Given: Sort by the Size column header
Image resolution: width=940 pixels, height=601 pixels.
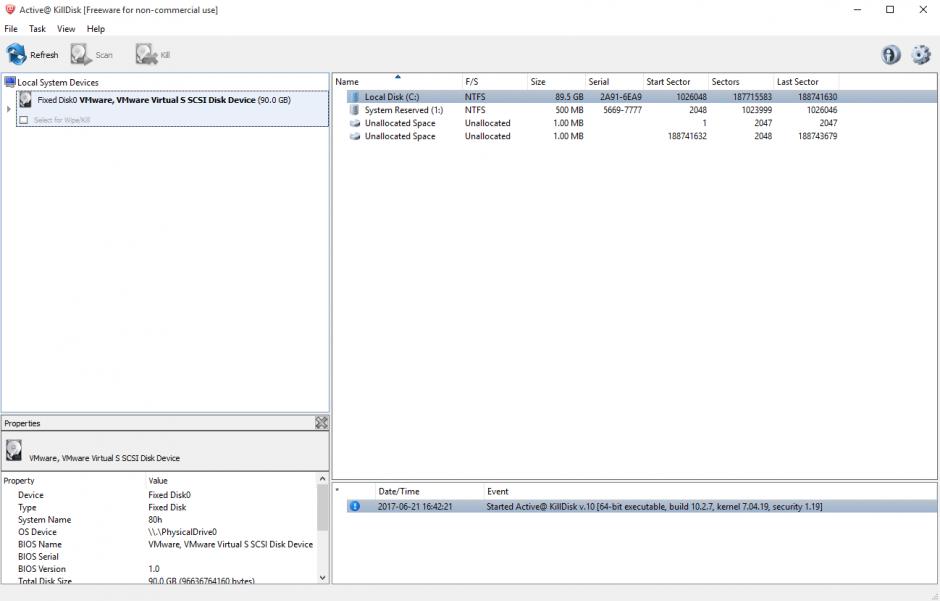Looking at the screenshot, I should tap(556, 81).
